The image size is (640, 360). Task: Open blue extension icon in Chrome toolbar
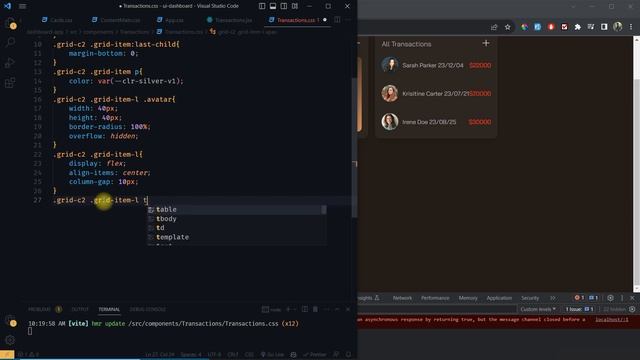(x=538, y=27)
